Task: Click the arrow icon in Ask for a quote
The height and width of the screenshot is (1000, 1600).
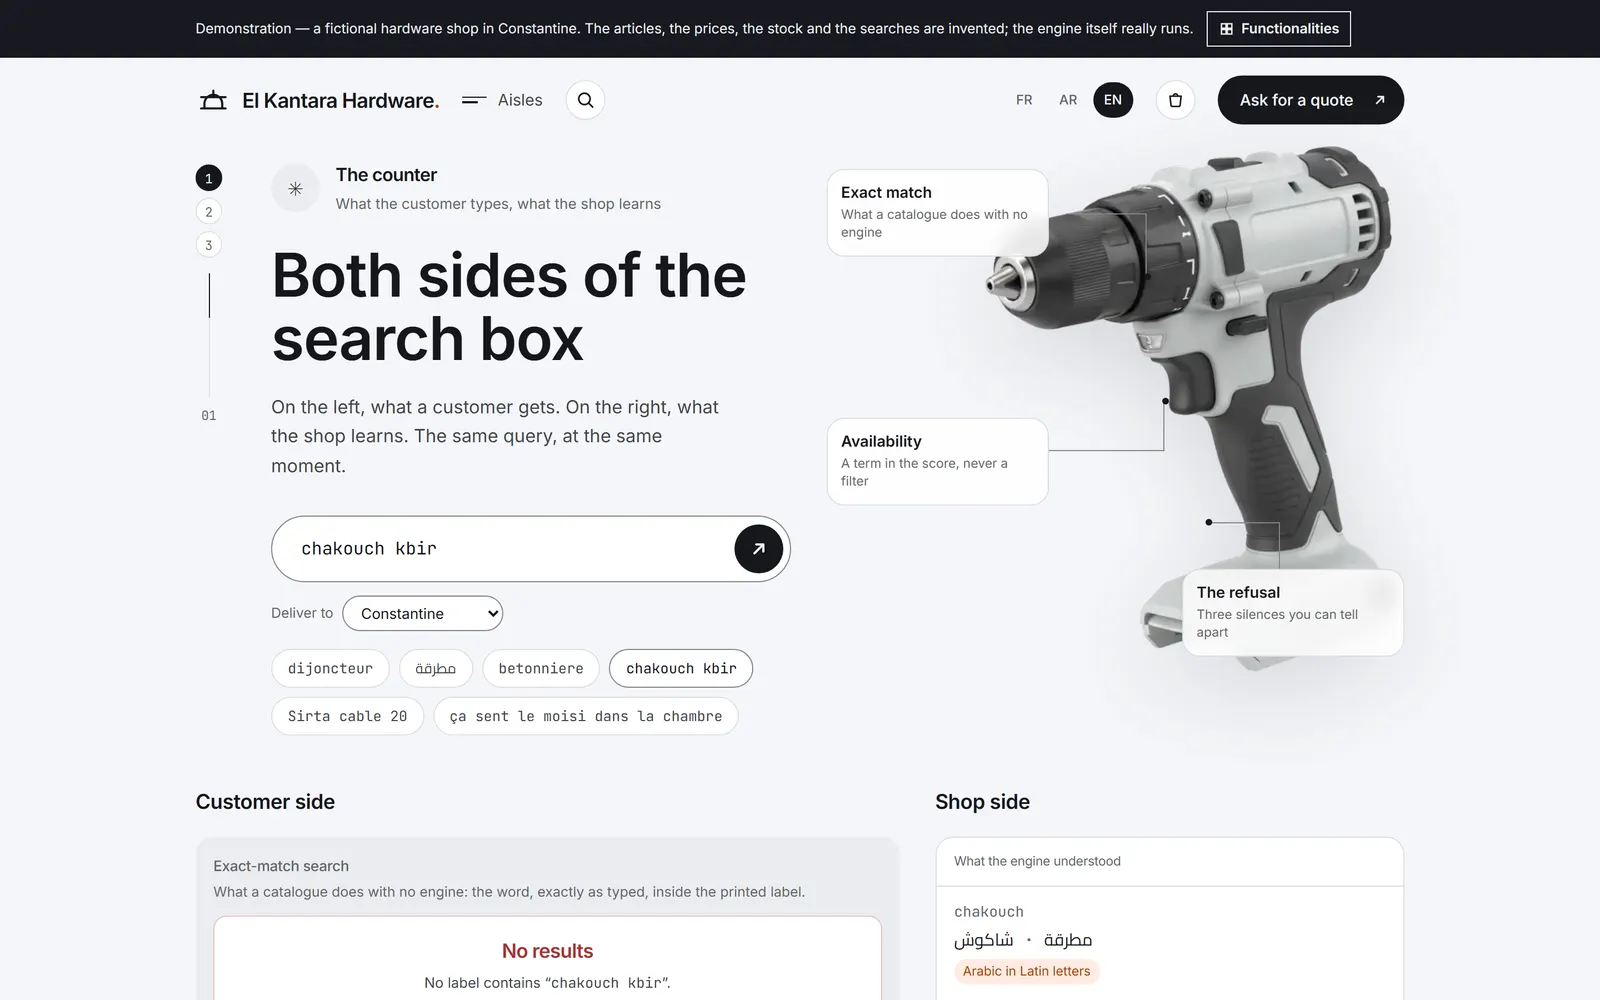Action: click(1380, 100)
